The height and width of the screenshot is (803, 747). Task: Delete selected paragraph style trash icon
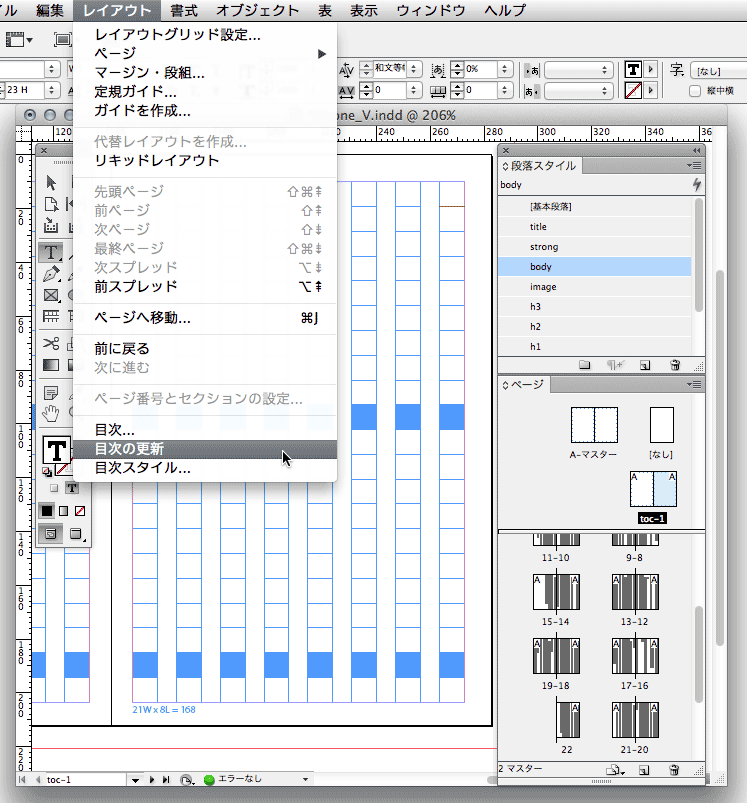[675, 365]
